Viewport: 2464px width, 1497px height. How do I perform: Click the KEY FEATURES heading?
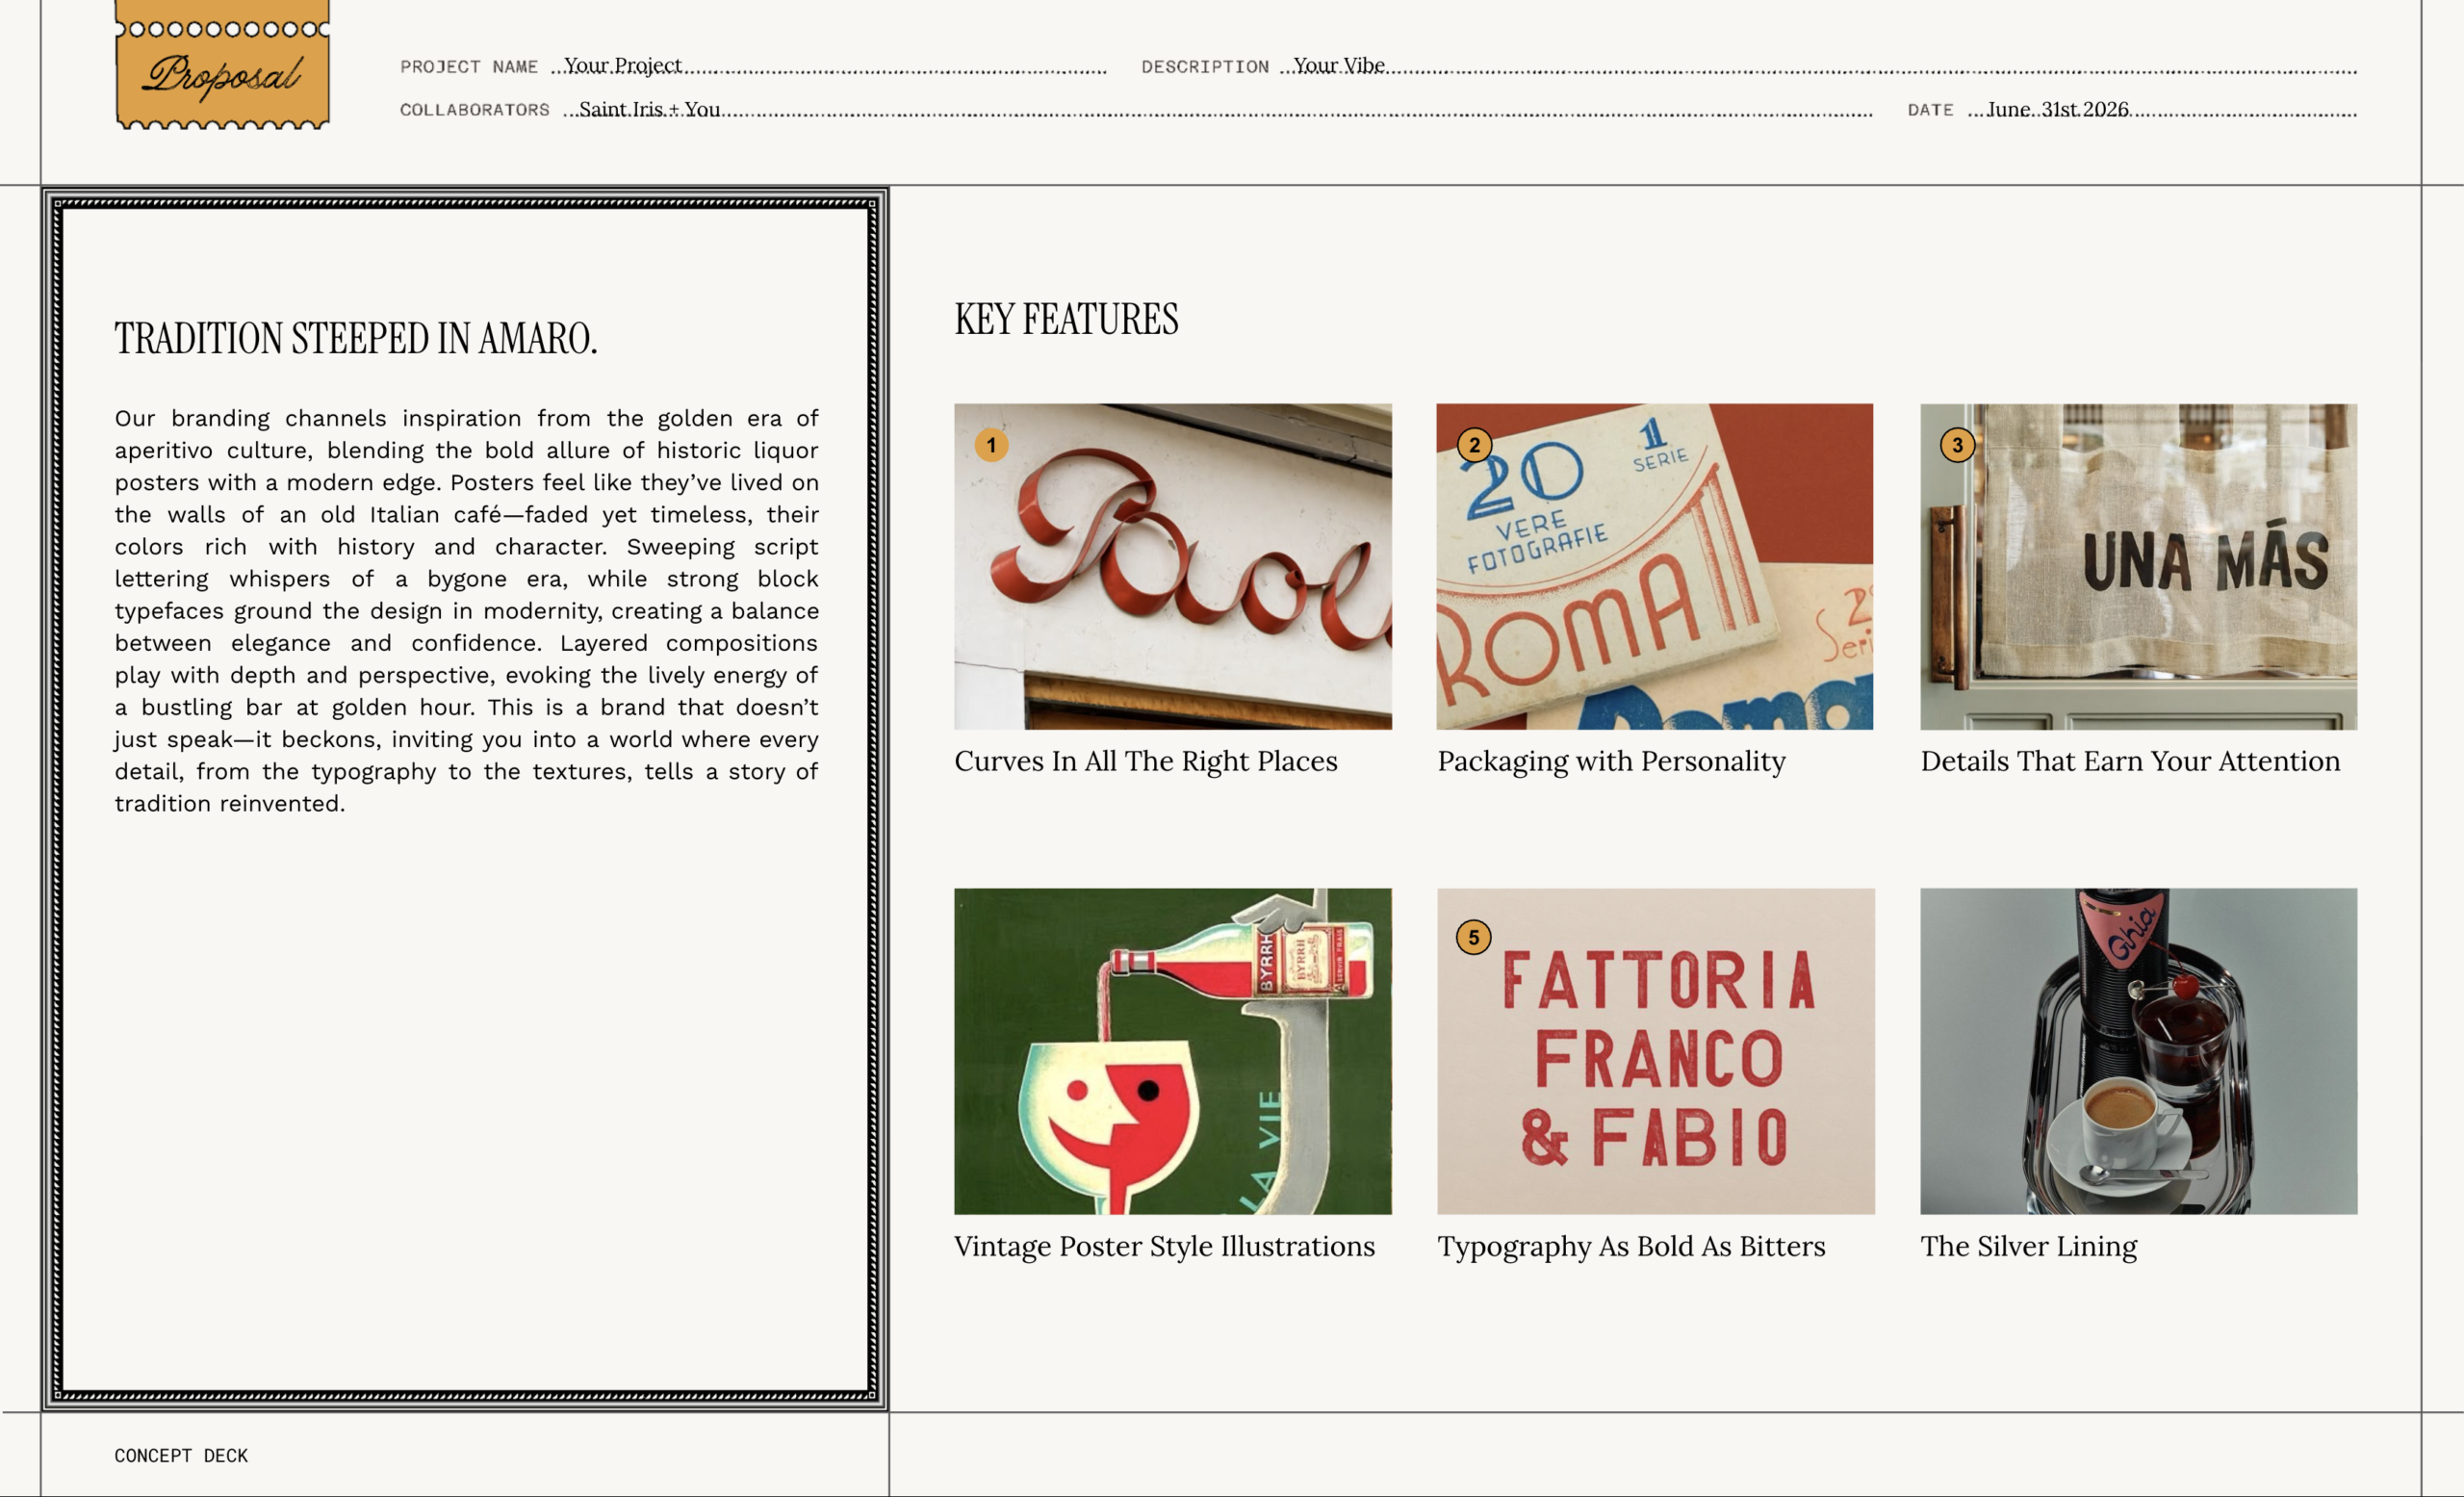pos(1066,320)
